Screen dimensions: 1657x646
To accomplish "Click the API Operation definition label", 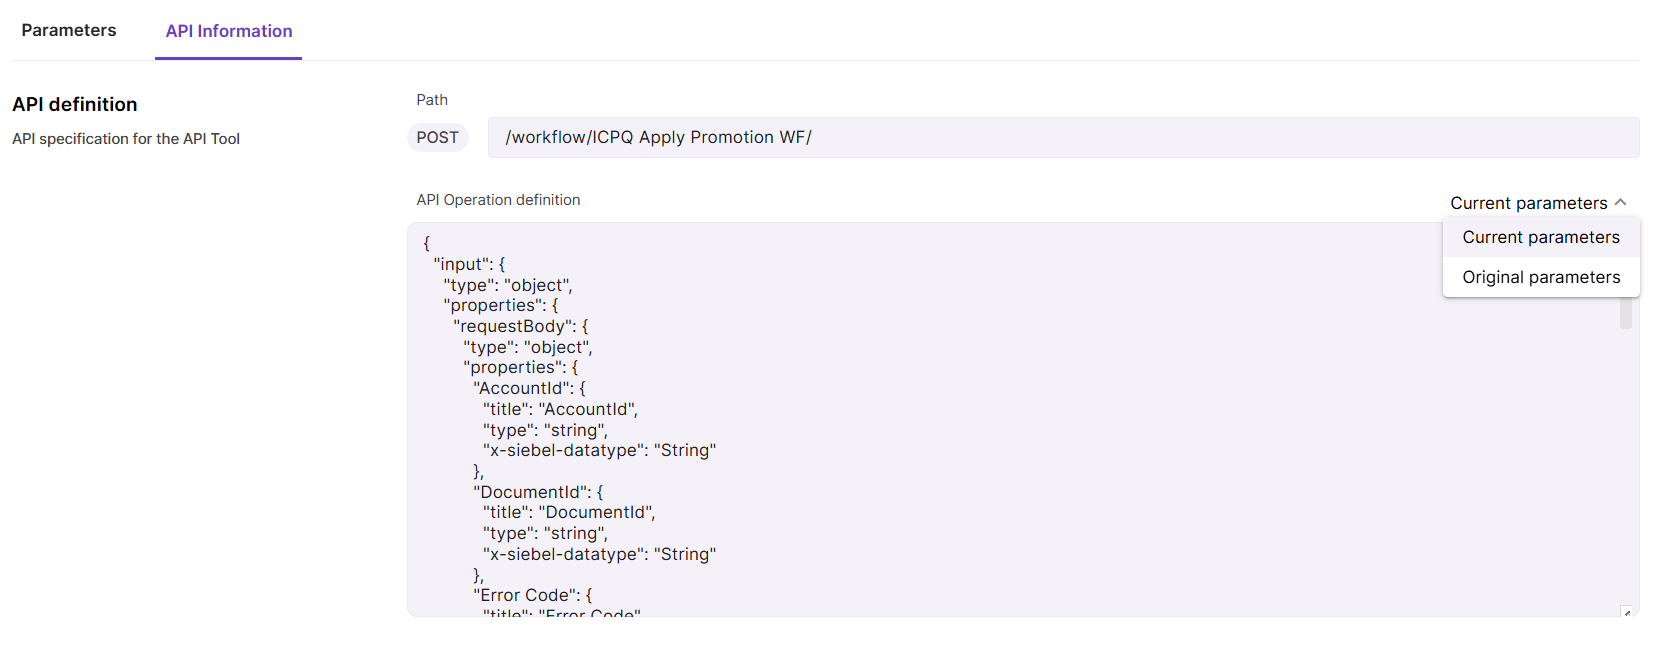I will point(498,200).
